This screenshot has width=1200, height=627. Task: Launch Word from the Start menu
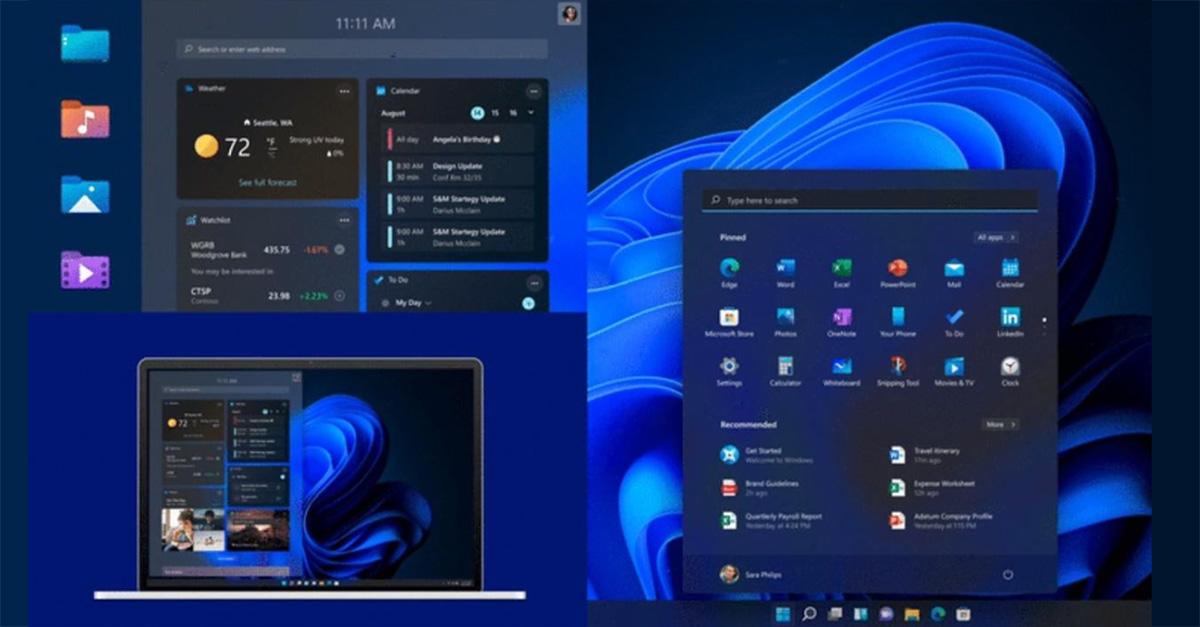point(785,272)
